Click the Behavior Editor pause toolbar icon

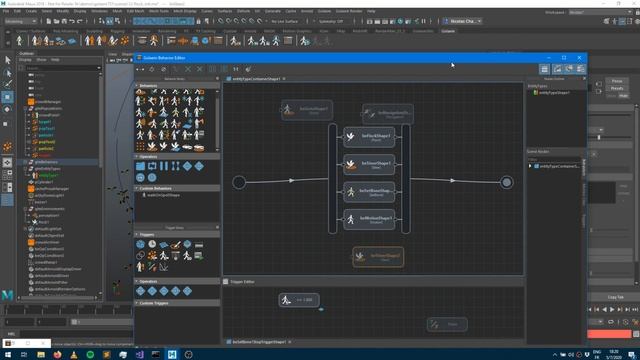coord(236,69)
